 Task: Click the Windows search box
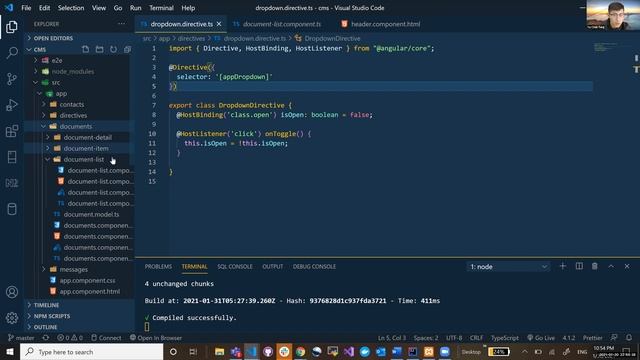coord(92,351)
